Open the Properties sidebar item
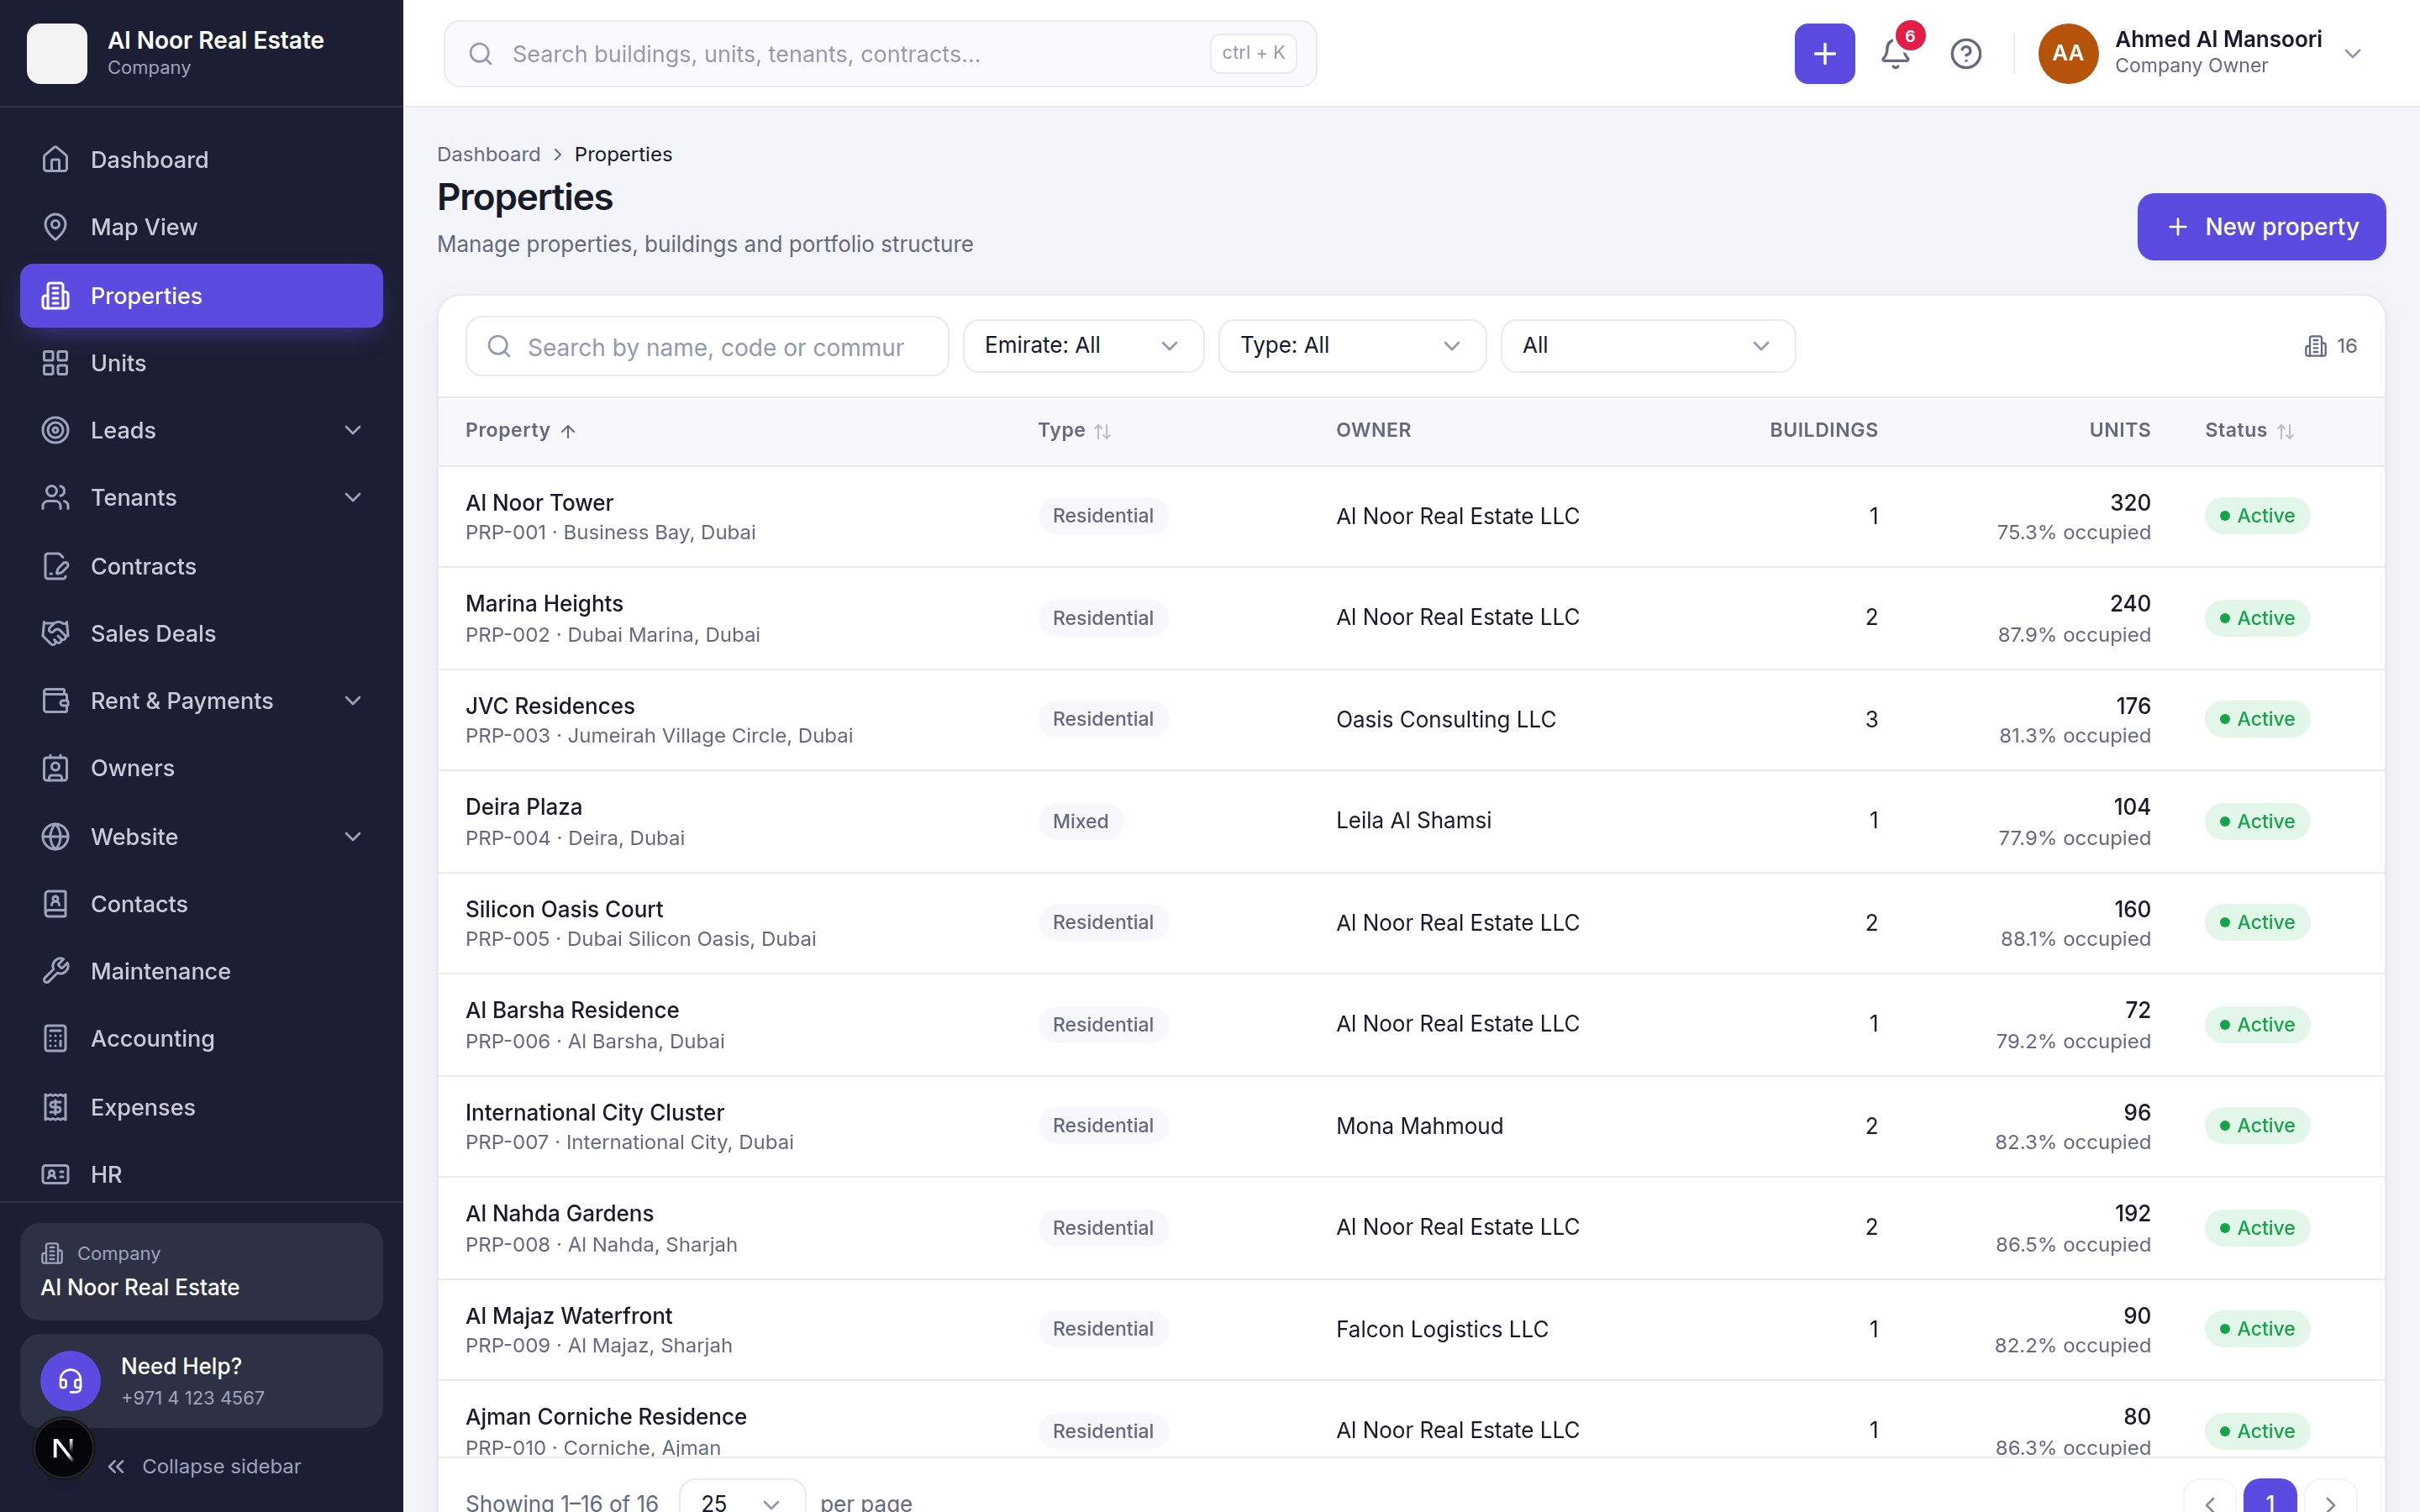2420x1512 pixels. tap(201, 296)
